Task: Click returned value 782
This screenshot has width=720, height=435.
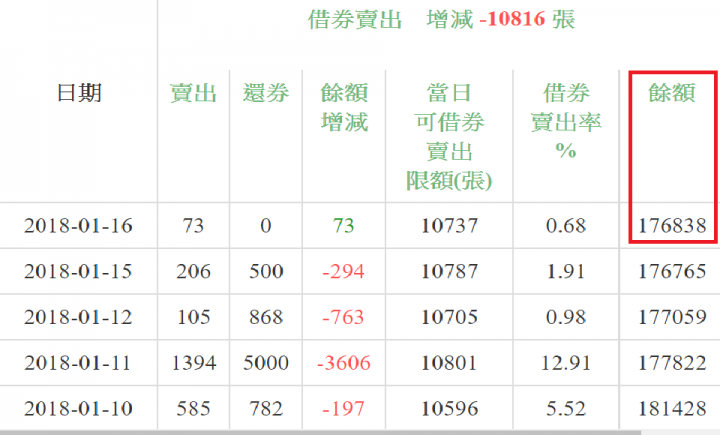Action: coord(266,408)
